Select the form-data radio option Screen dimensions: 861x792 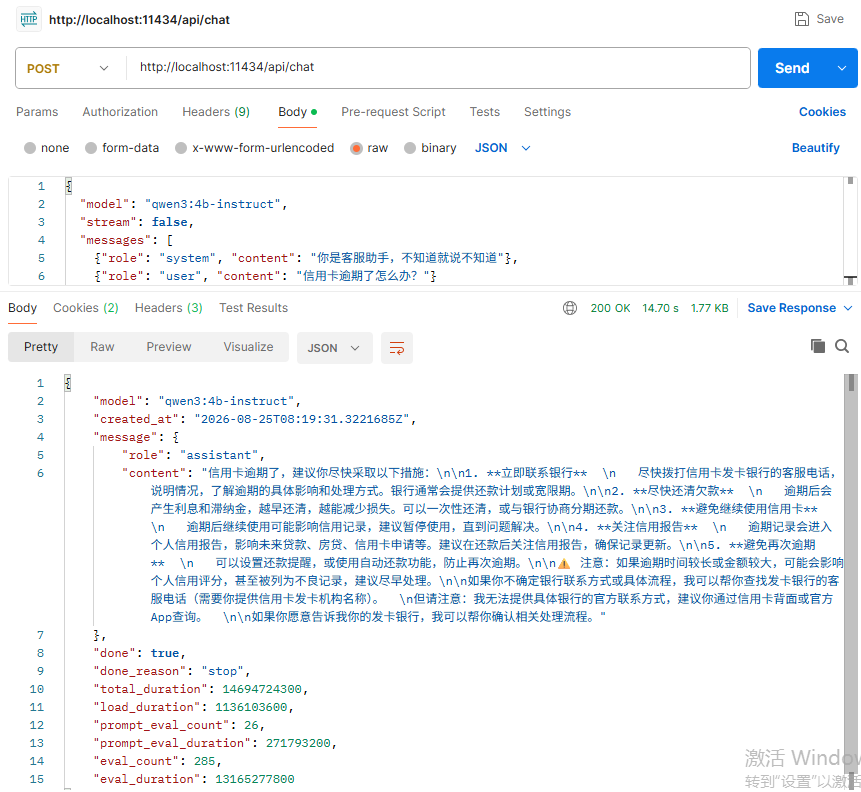pos(91,148)
